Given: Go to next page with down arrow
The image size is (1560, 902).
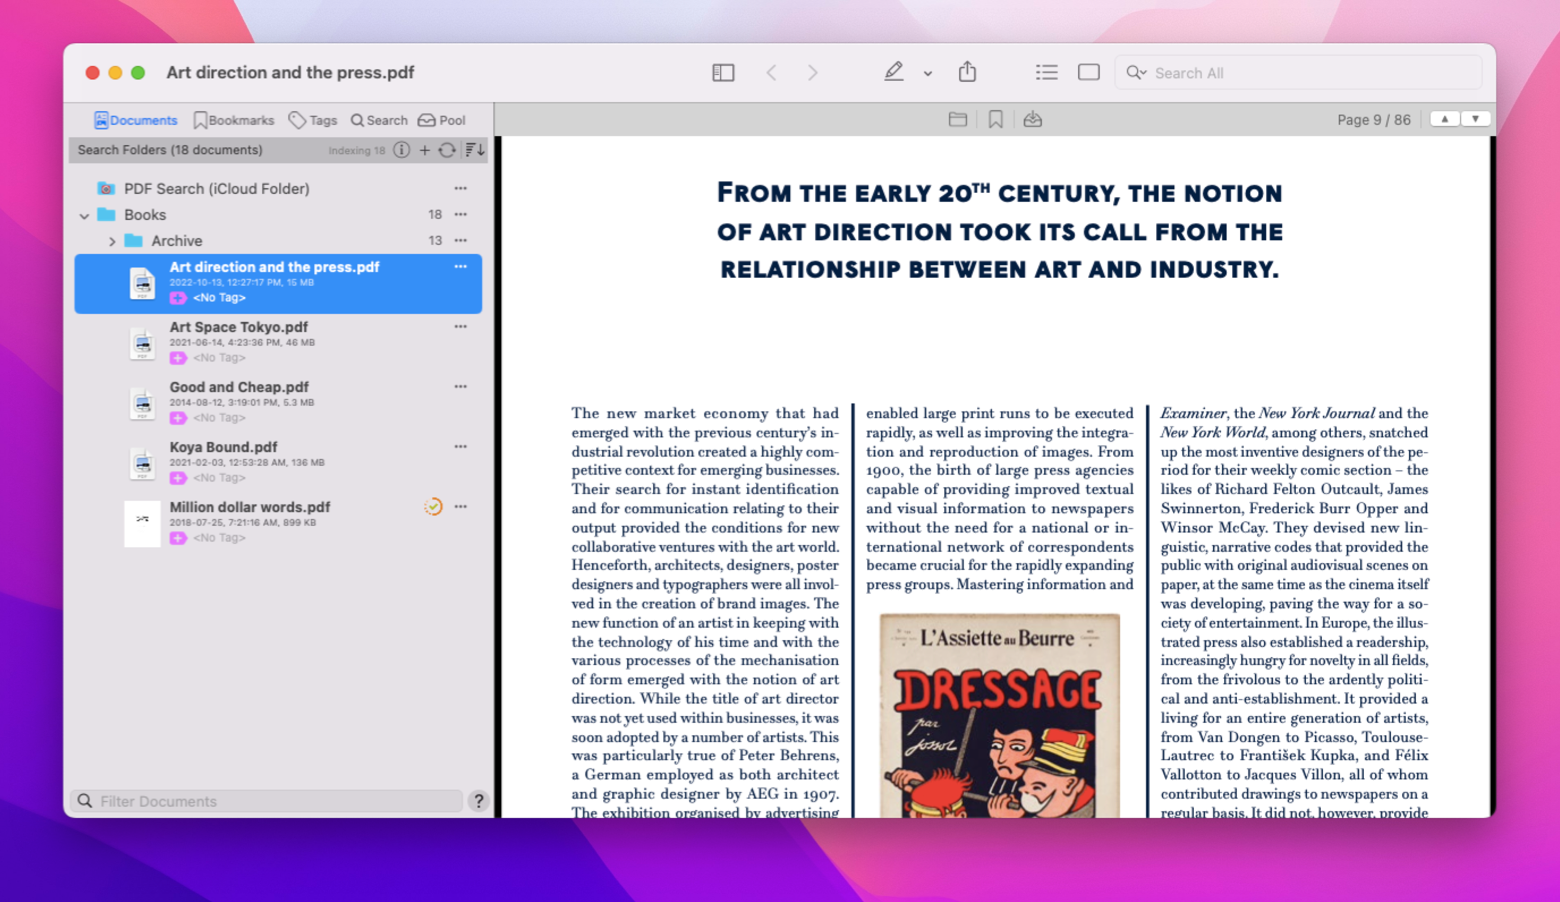Looking at the screenshot, I should coord(1475,119).
